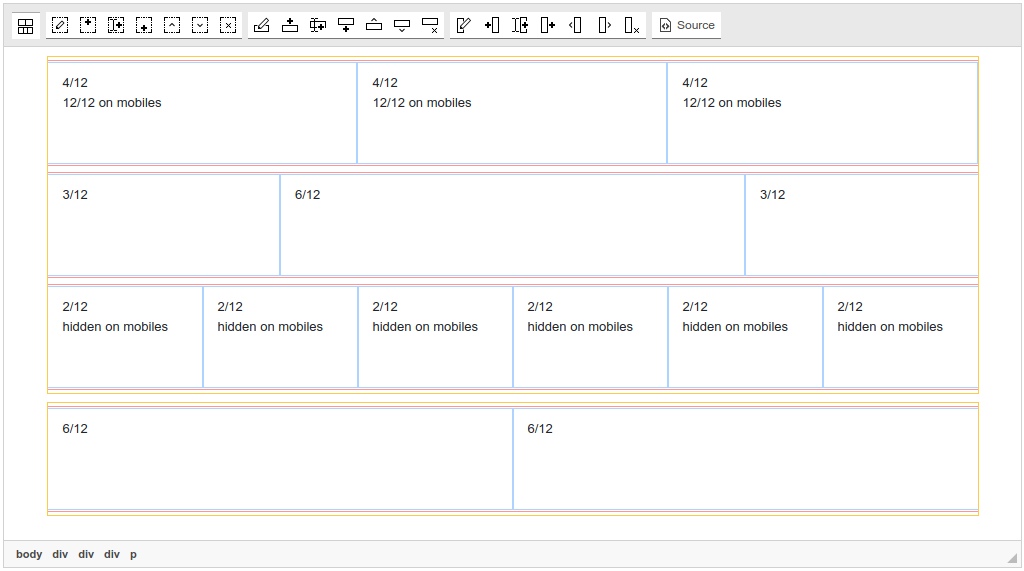Screen dimensions: 1024x571
Task: Select the p element in the path bar
Action: (x=133, y=554)
